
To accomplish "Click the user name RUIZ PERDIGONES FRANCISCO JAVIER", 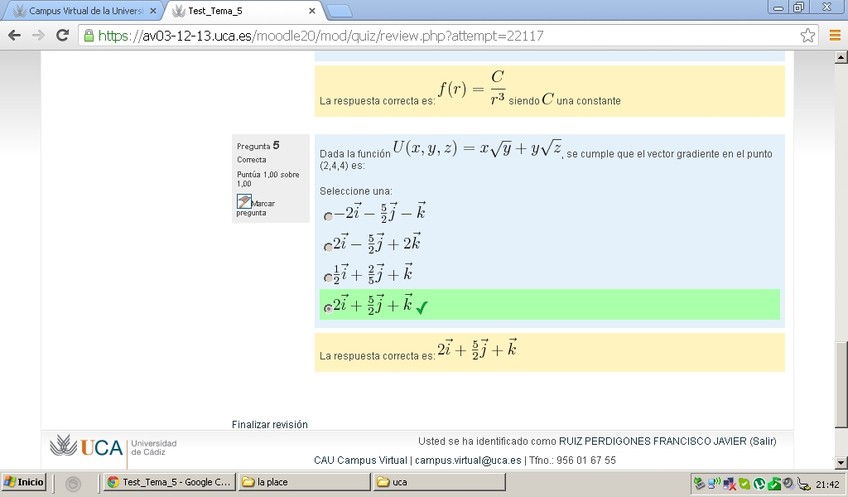I will point(653,441).
